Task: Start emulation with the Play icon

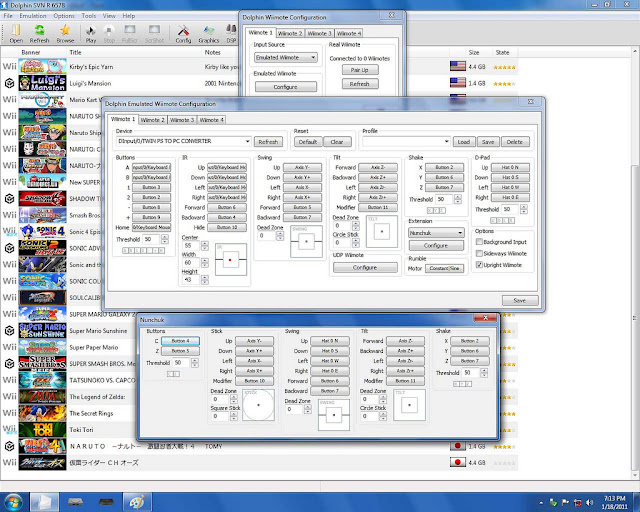Action: (91, 33)
